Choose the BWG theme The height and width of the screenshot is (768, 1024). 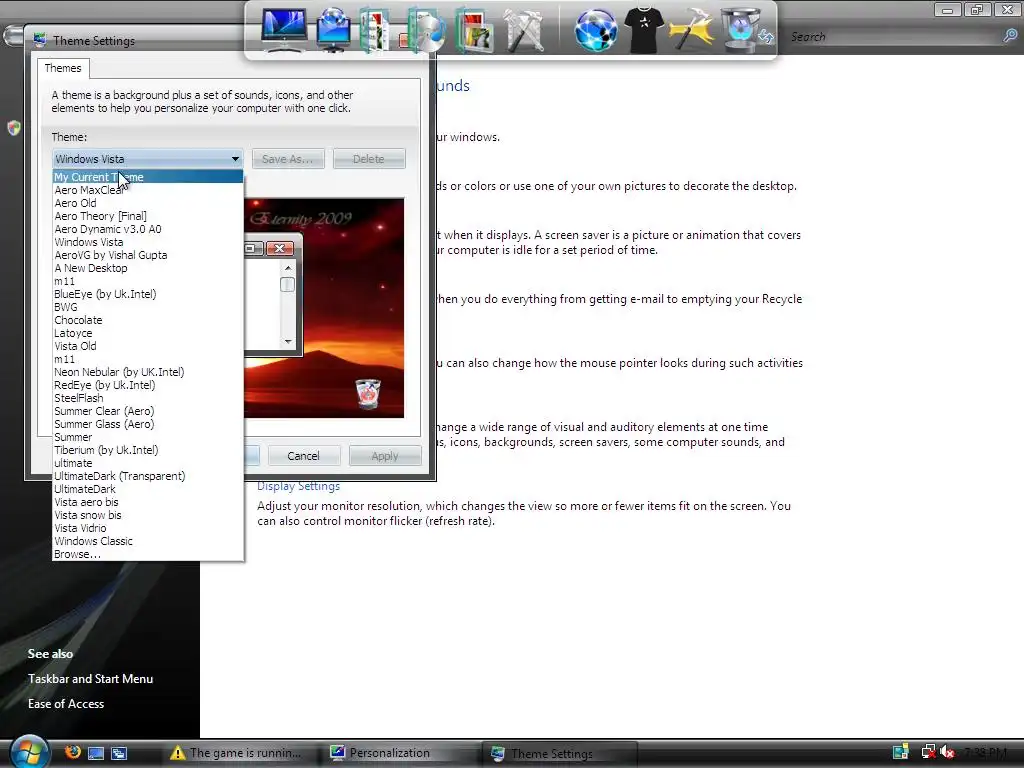point(148,307)
